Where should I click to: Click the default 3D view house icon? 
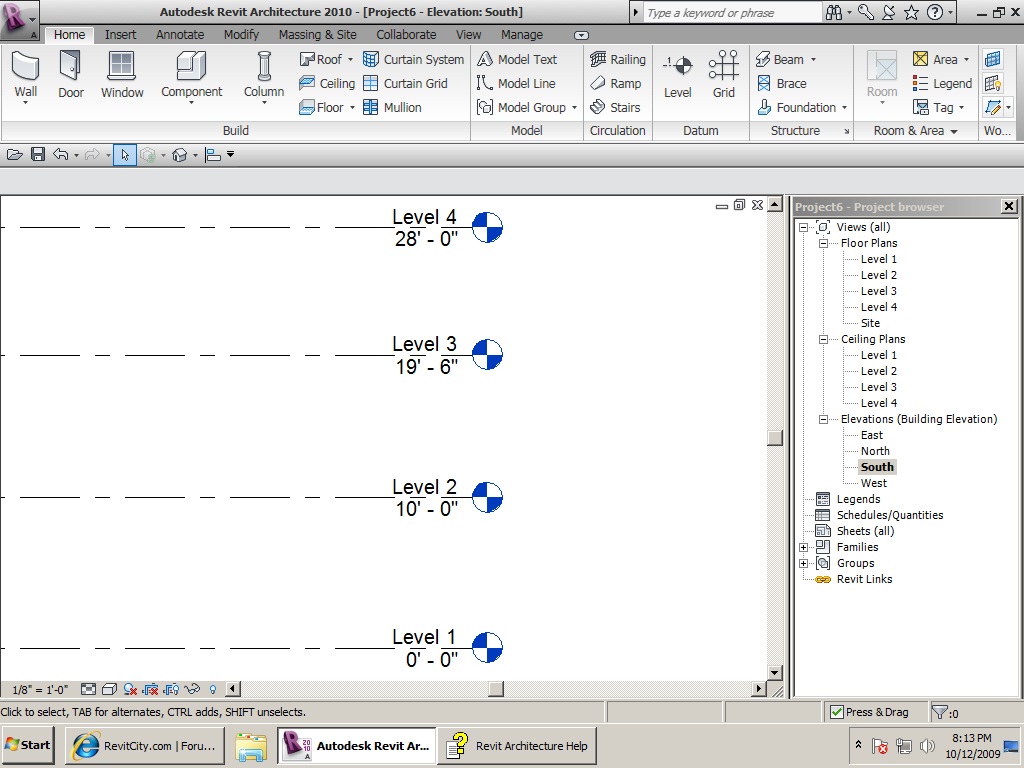tap(180, 155)
